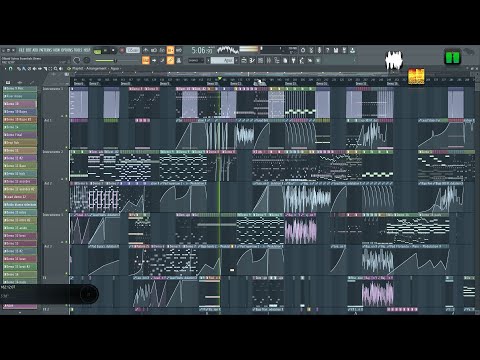Click the second dark knob left of volume slider
The image size is (480, 360).
pyautogui.click(x=86, y=60)
